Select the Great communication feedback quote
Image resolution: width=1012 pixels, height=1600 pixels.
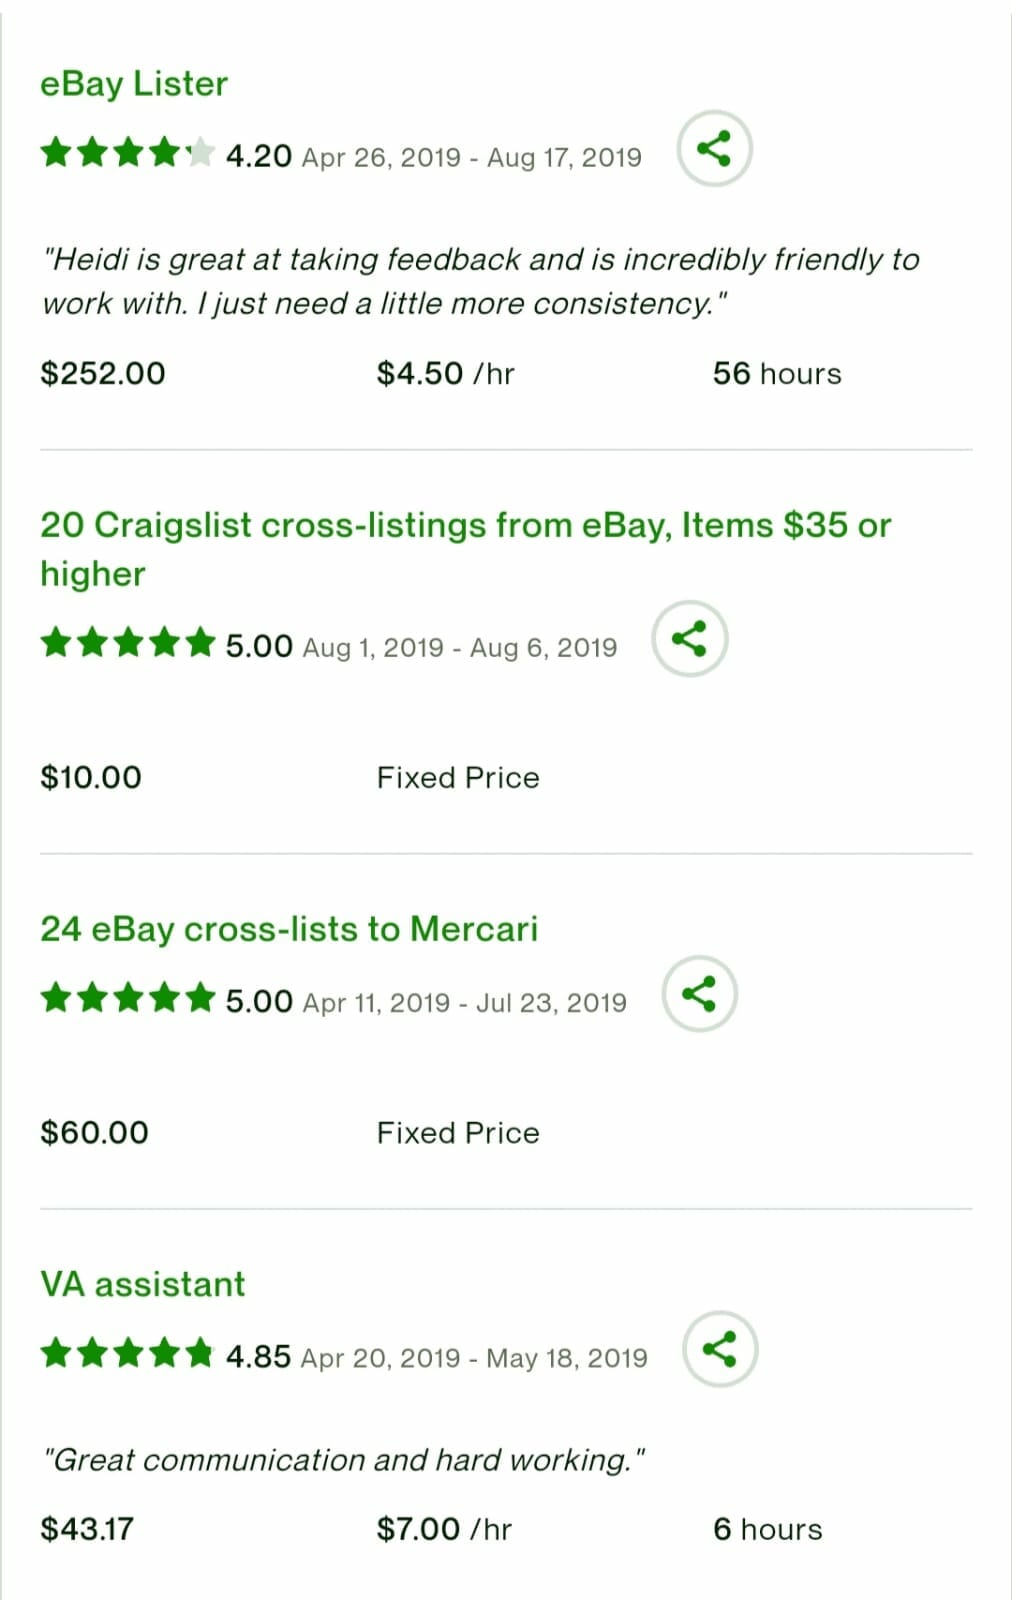pos(343,1460)
